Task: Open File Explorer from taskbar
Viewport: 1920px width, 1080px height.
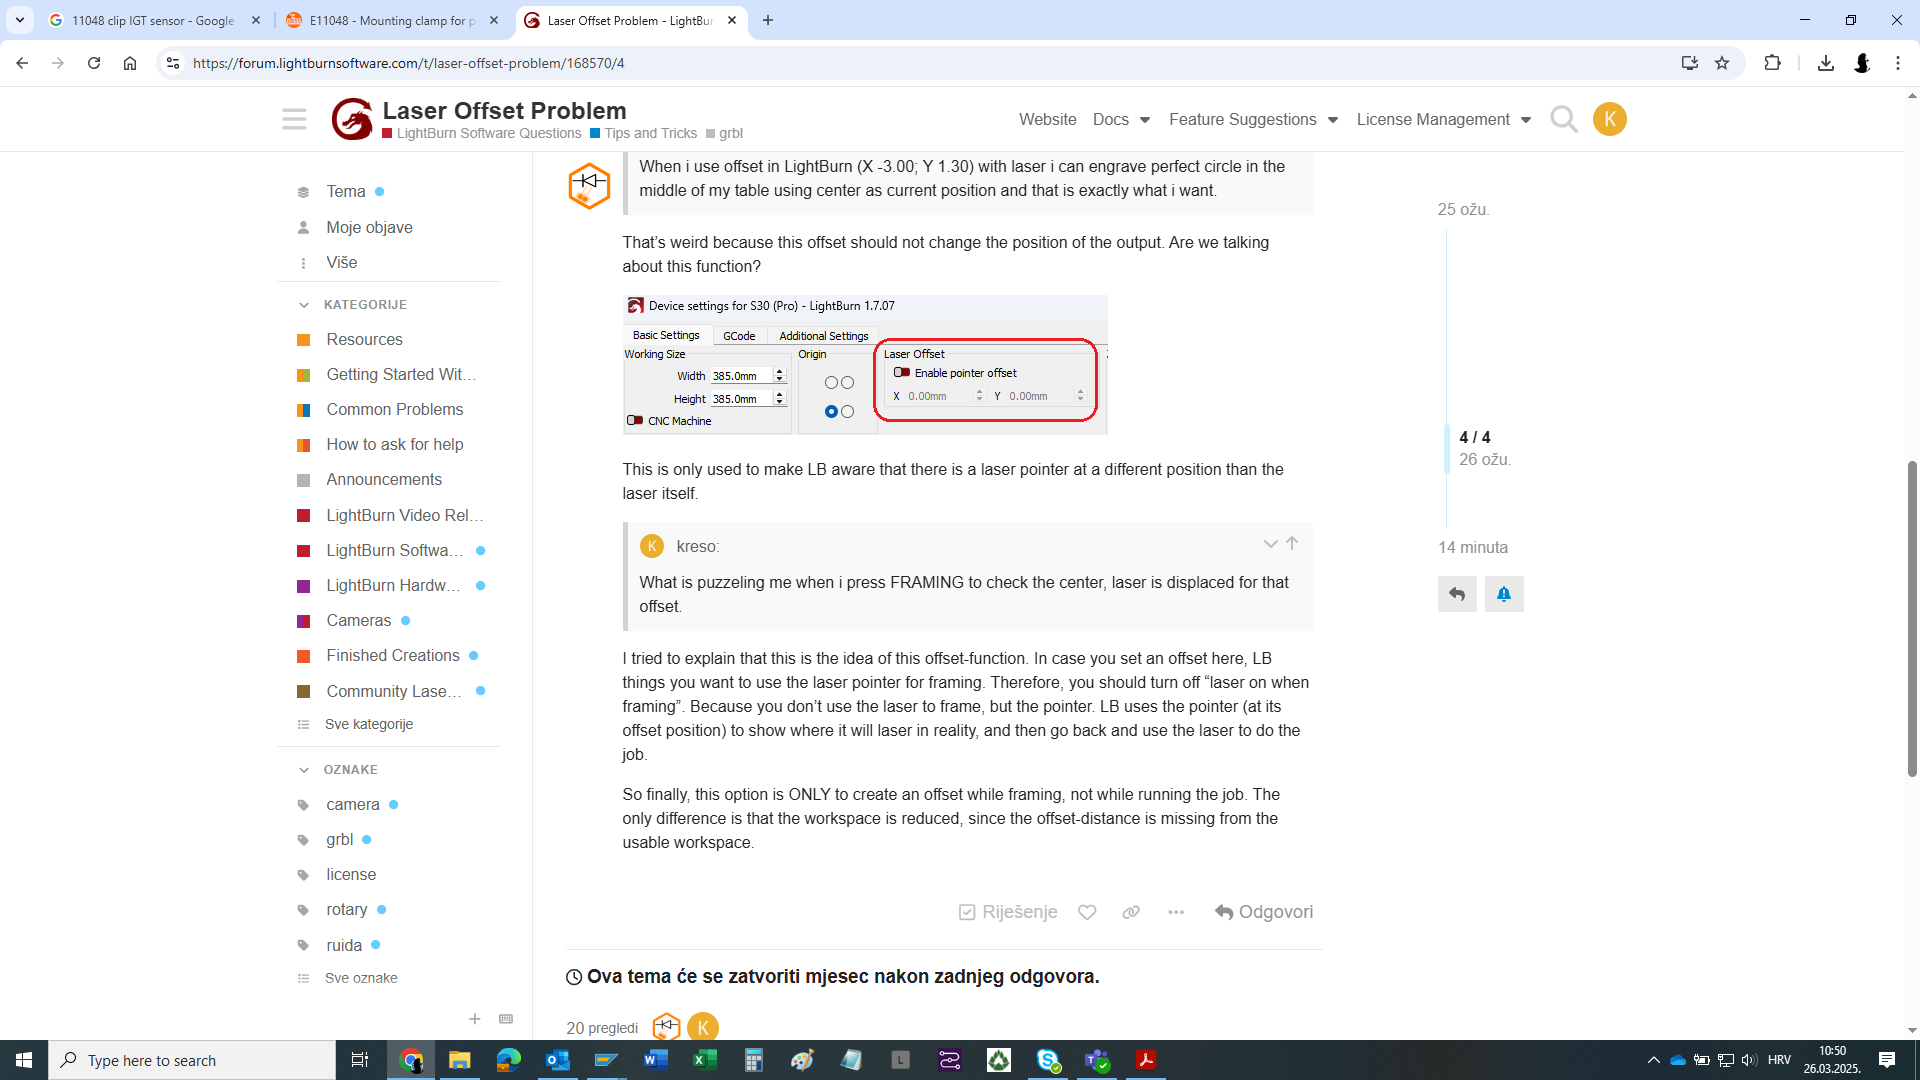Action: (459, 1060)
